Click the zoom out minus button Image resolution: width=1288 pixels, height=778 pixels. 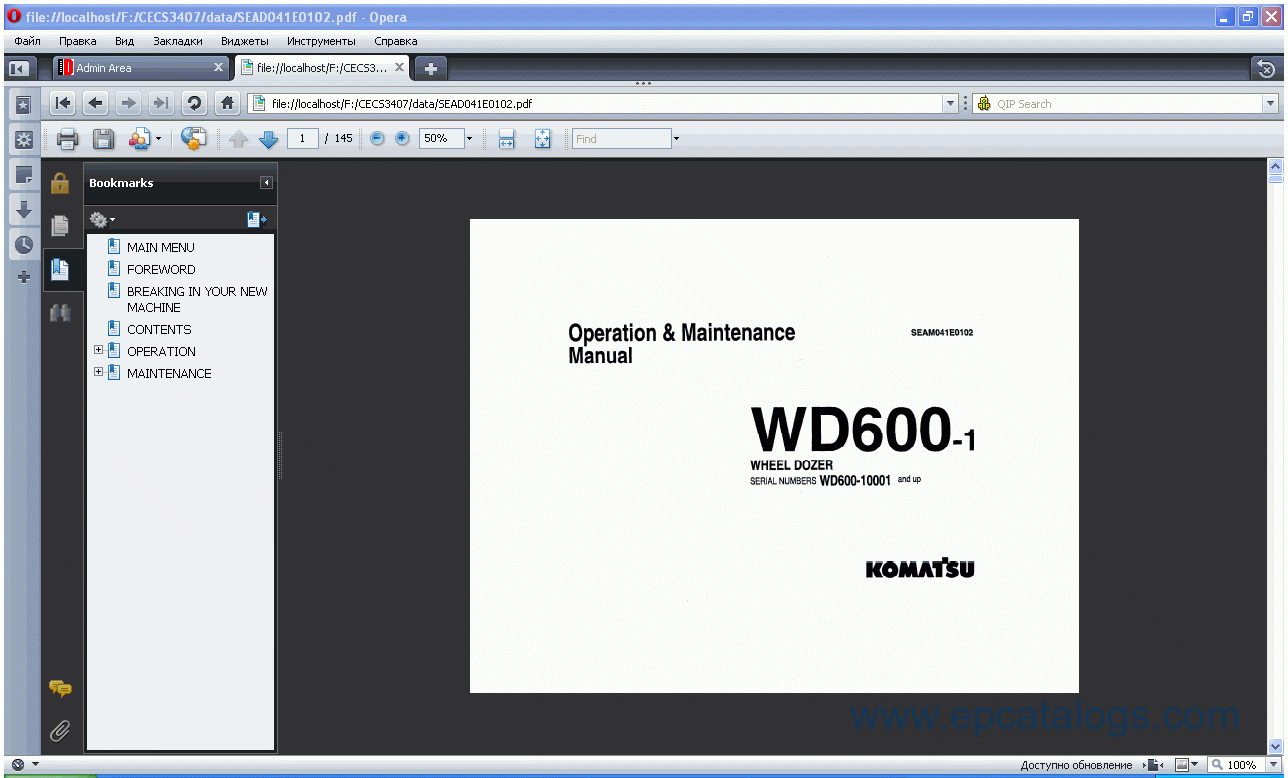click(x=377, y=139)
